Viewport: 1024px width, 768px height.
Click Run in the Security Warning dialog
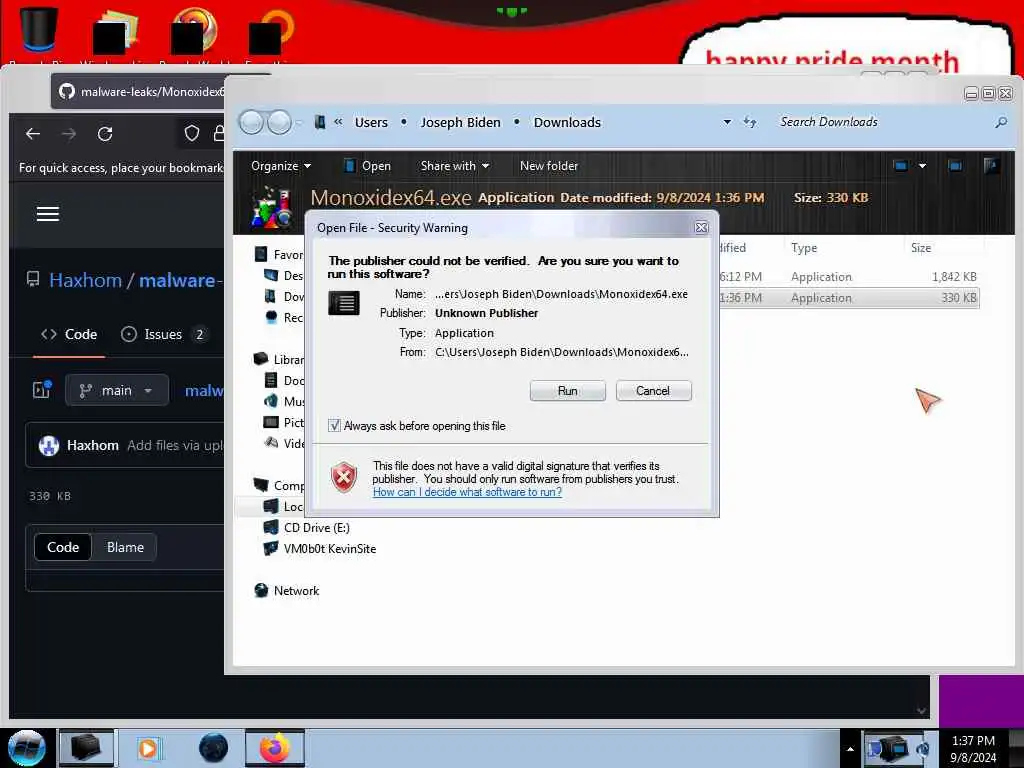(x=568, y=391)
